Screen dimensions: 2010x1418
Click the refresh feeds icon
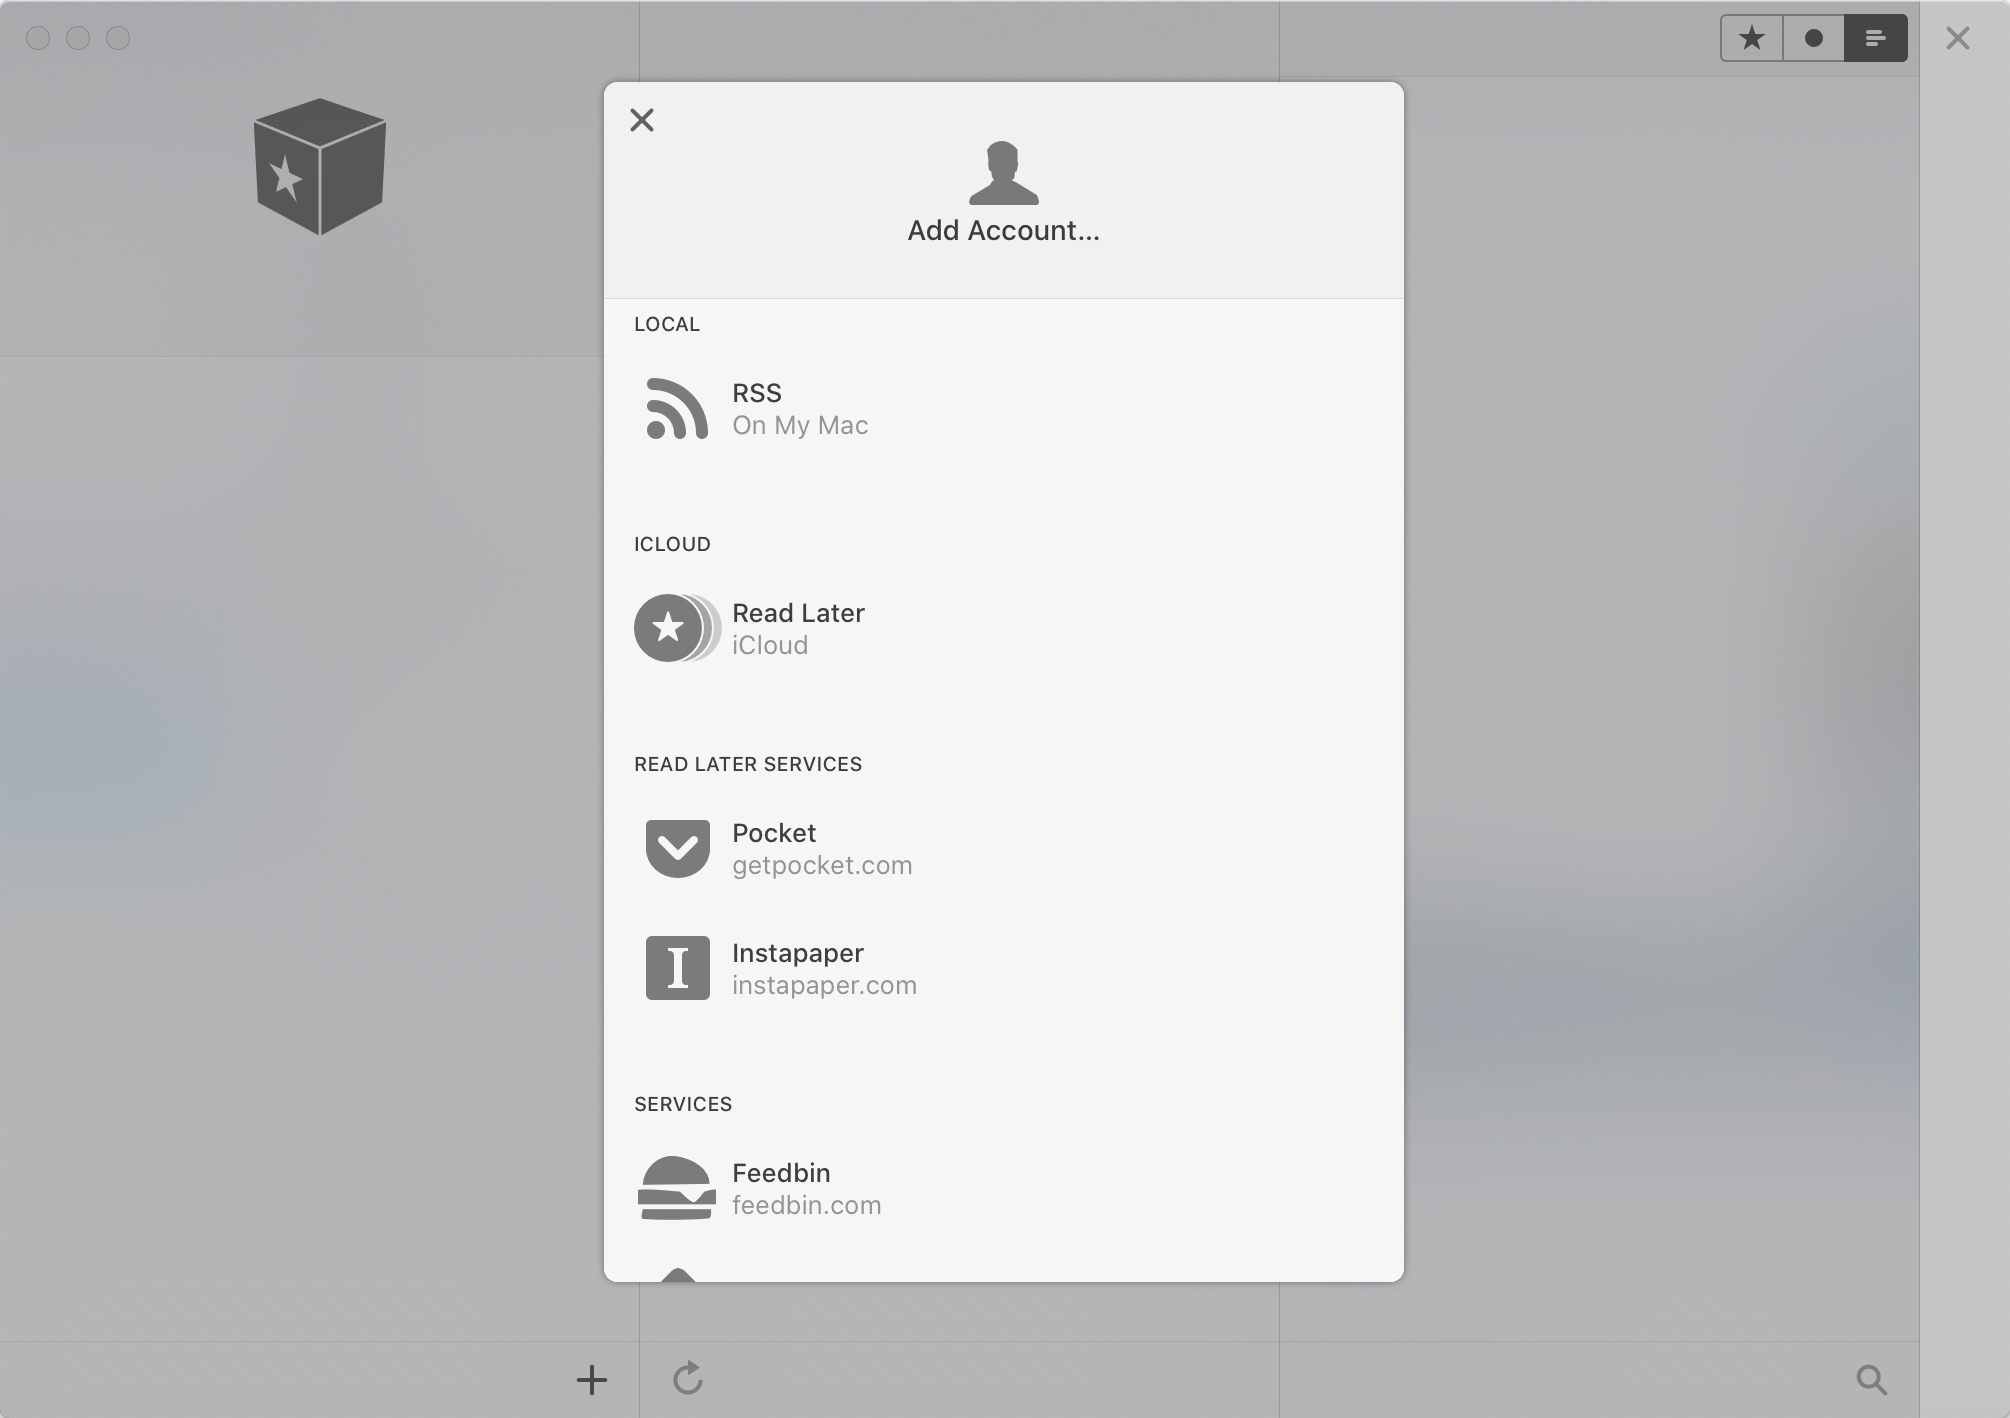688,1378
